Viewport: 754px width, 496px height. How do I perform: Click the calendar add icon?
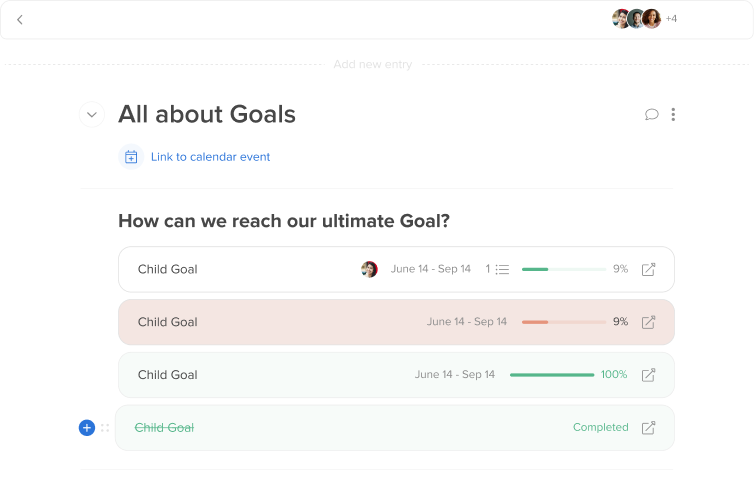coord(131,157)
